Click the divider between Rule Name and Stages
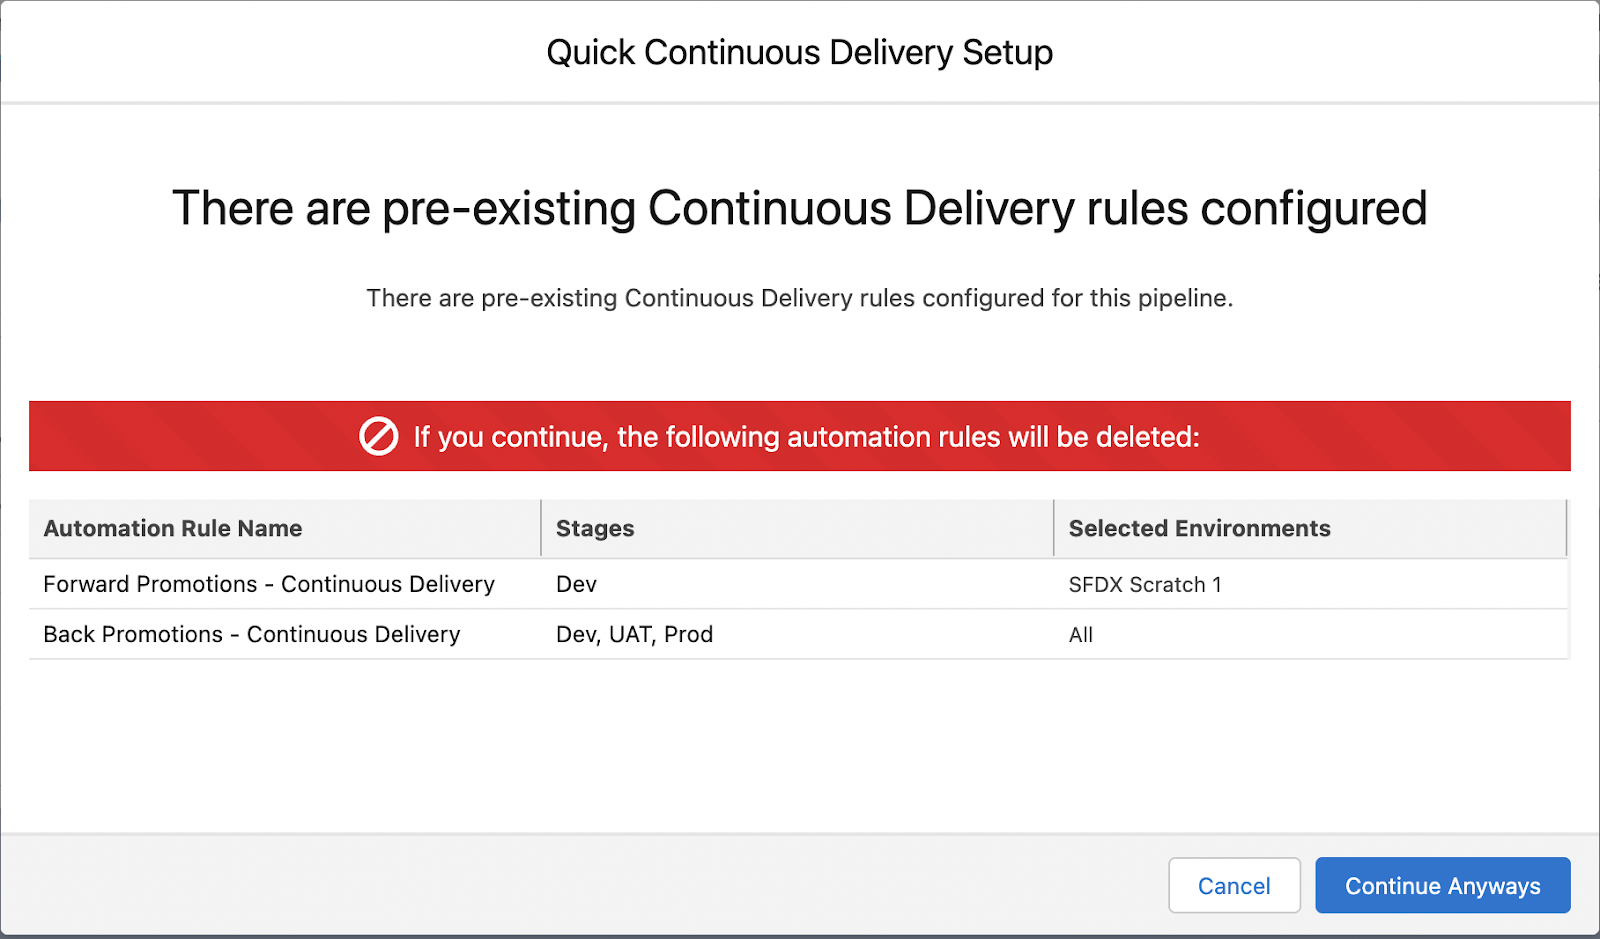 point(541,528)
